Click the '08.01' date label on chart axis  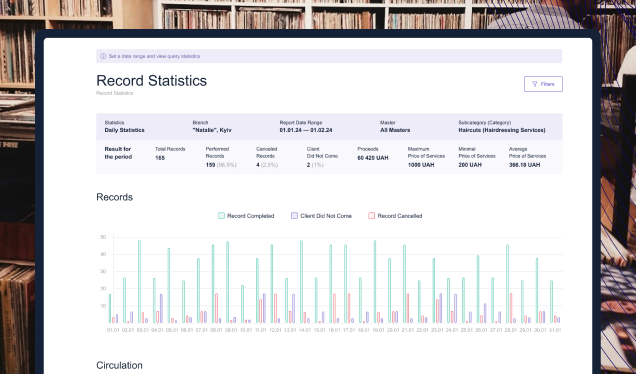pos(216,330)
